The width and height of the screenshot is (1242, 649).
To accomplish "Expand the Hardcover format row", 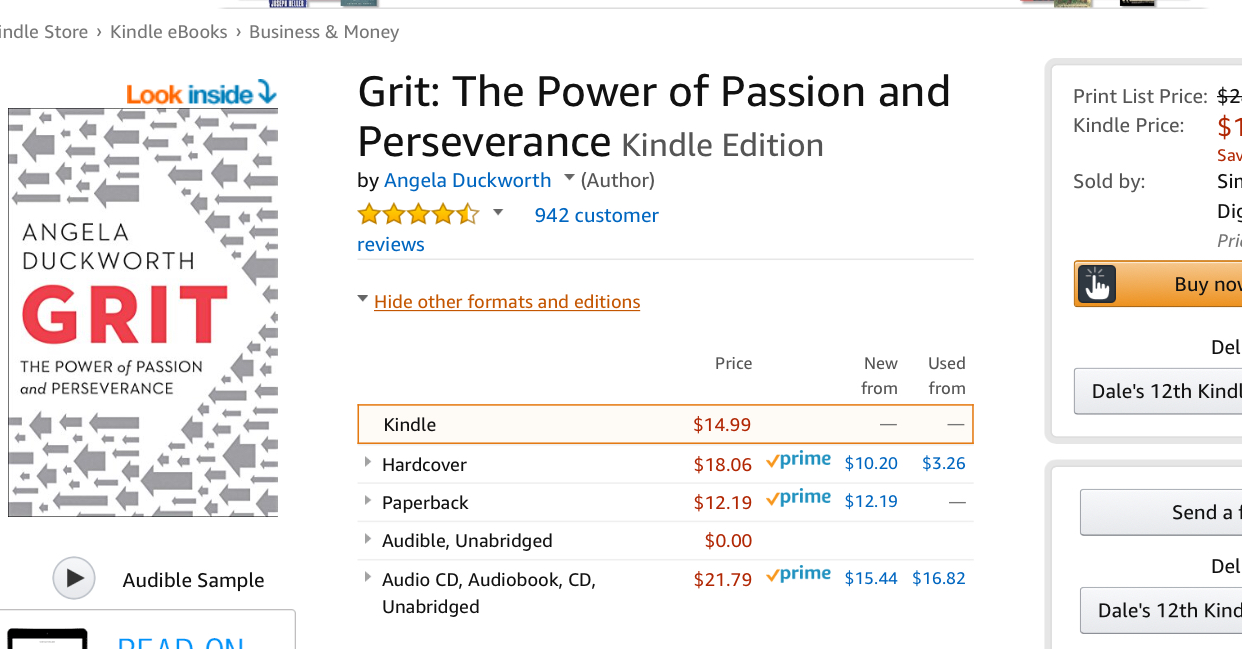I will [x=368, y=462].
